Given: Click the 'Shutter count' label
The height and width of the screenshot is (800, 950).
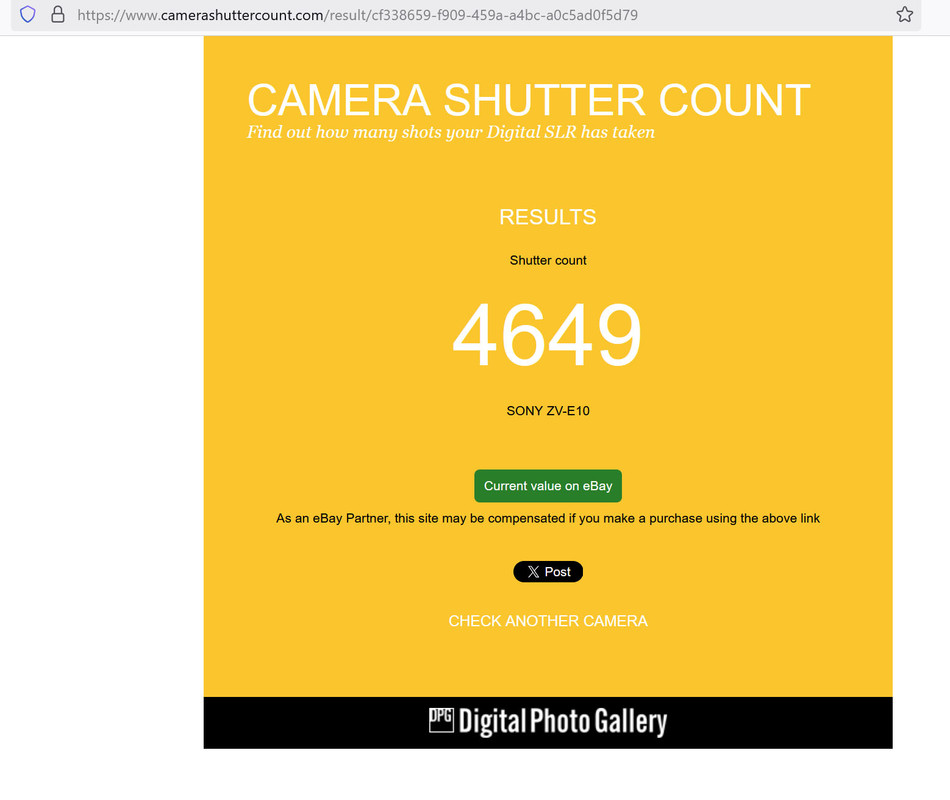Looking at the screenshot, I should point(548,261).
